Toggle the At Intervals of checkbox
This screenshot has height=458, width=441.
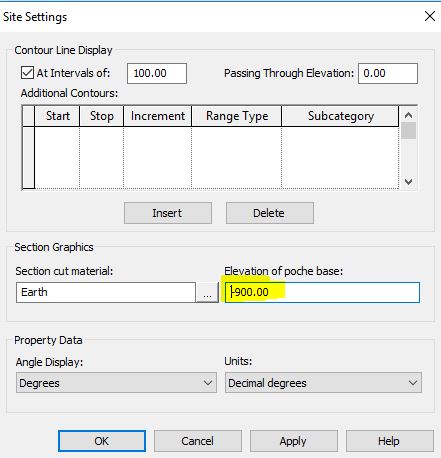coord(27,73)
